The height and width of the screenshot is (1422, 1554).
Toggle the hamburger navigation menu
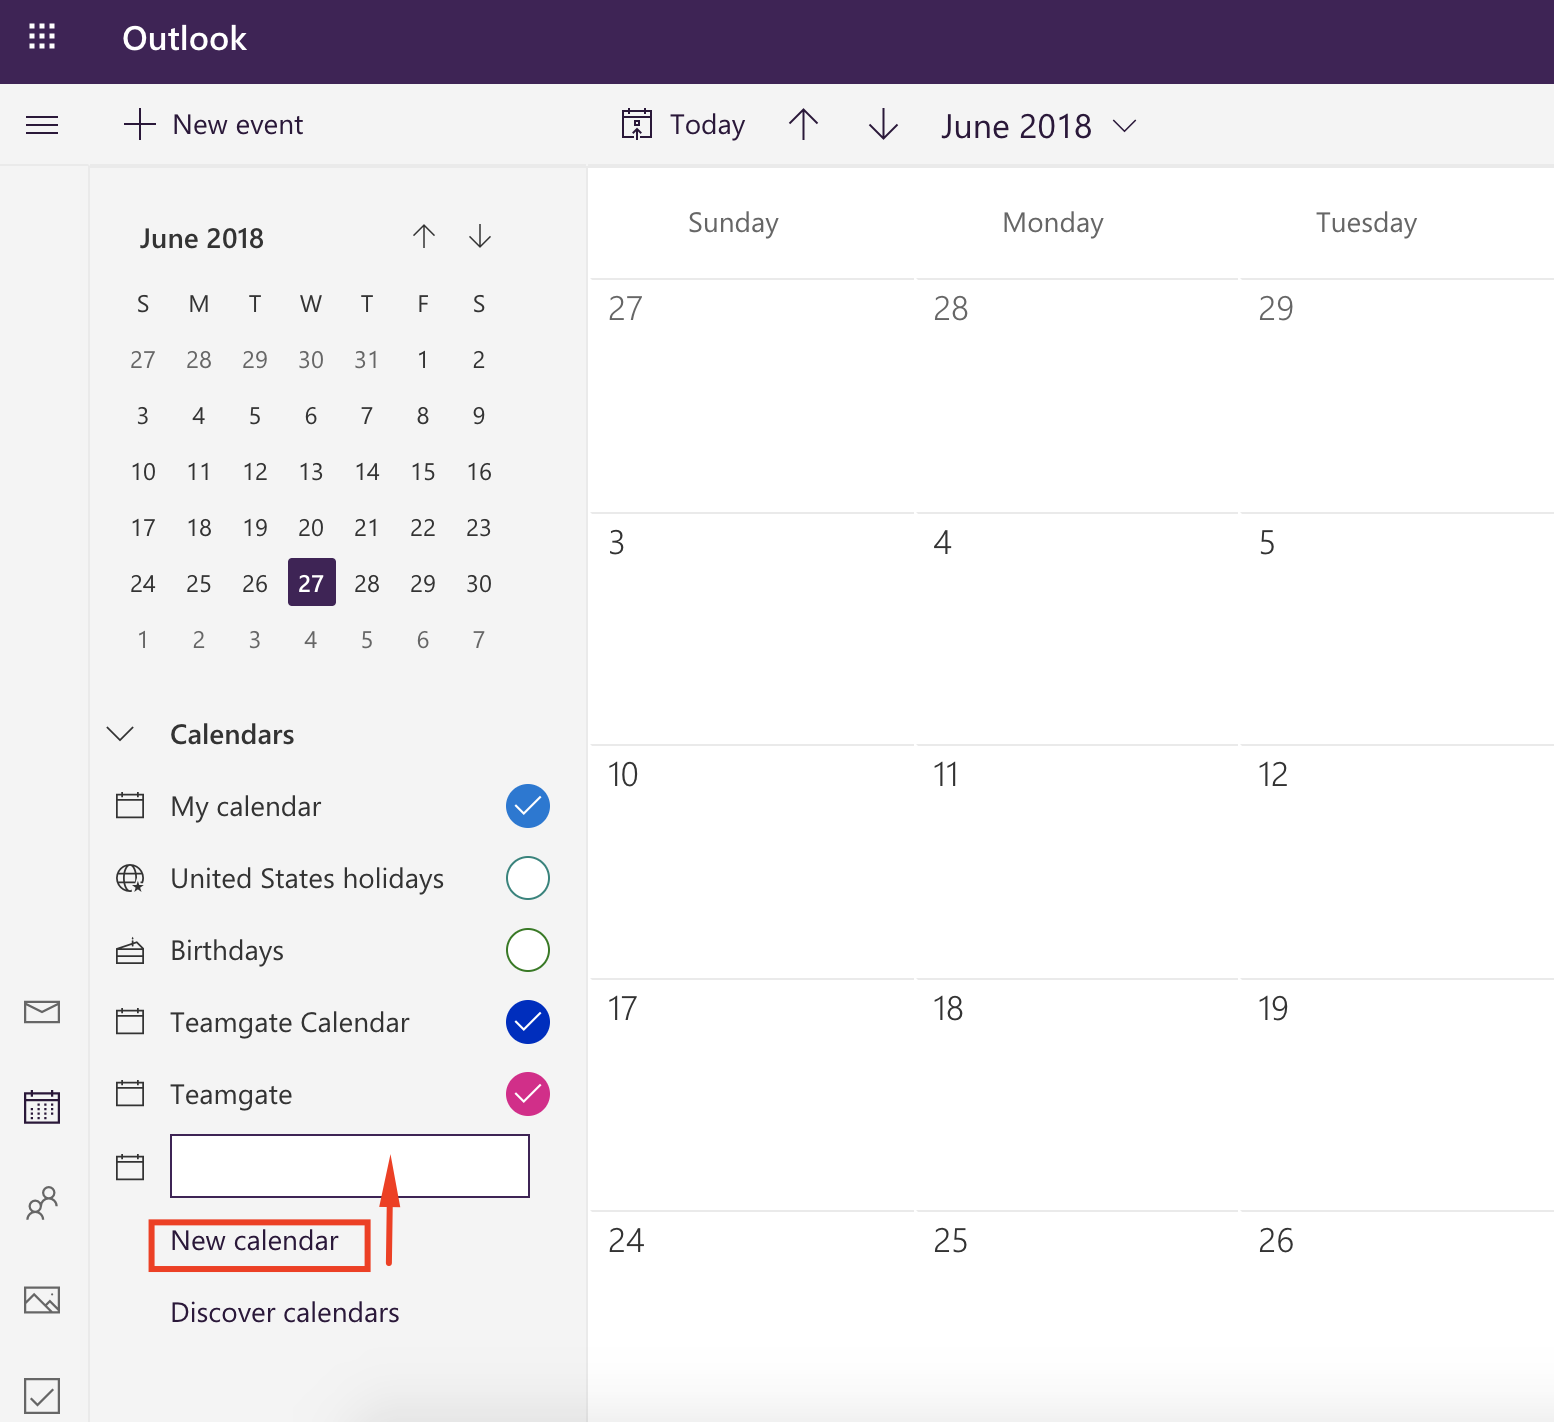(x=42, y=125)
